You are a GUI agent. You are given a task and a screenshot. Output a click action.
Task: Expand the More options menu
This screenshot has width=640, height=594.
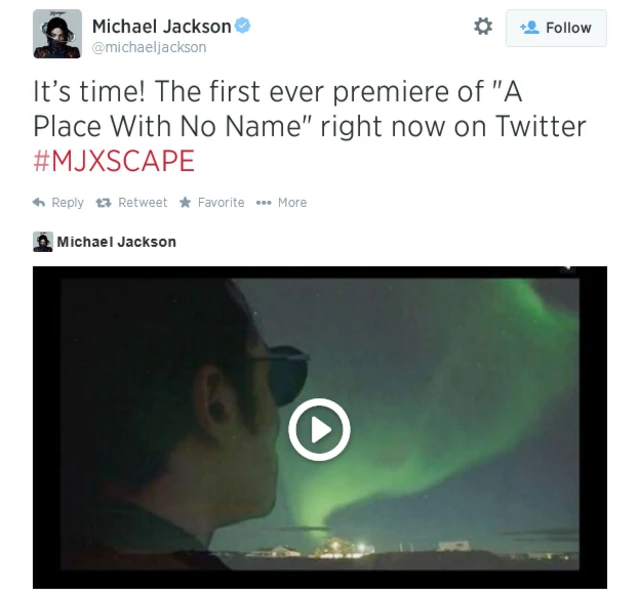pos(292,202)
